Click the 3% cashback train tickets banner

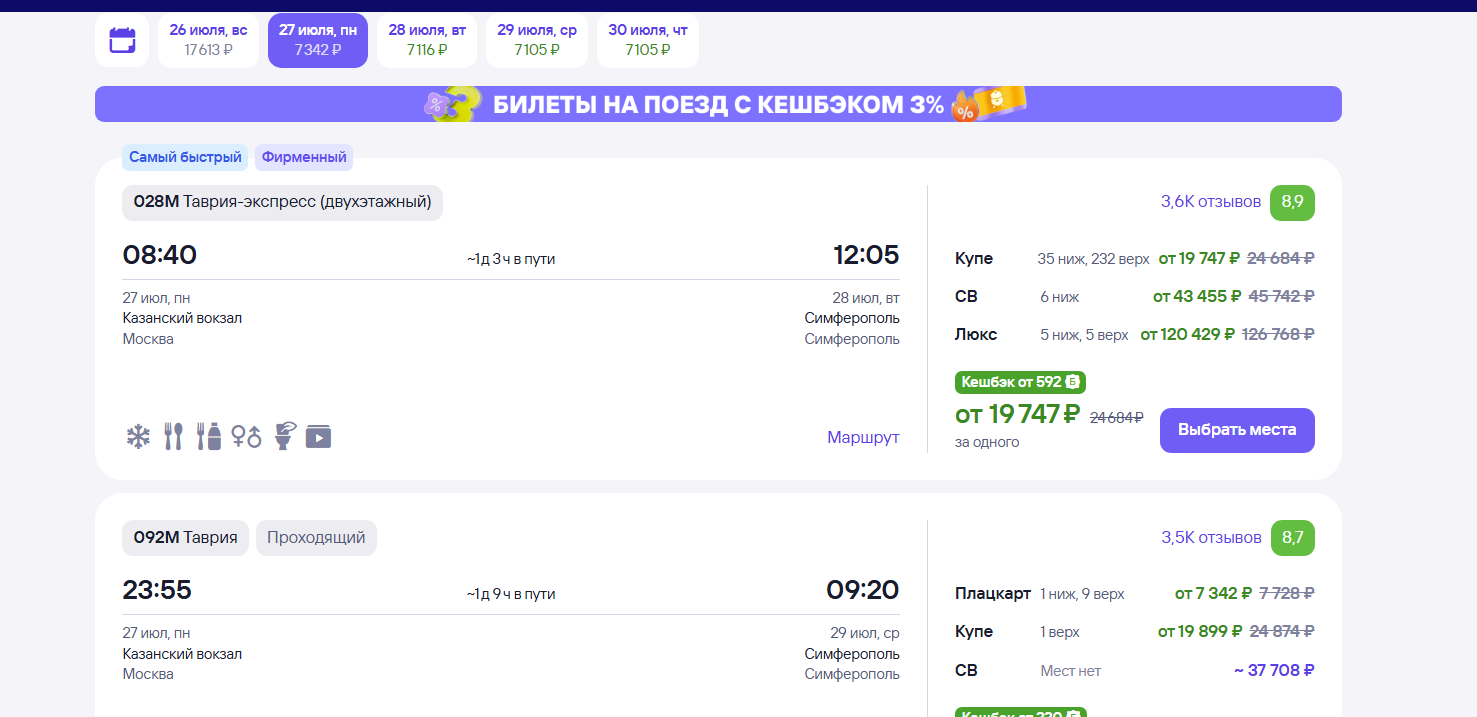(718, 104)
